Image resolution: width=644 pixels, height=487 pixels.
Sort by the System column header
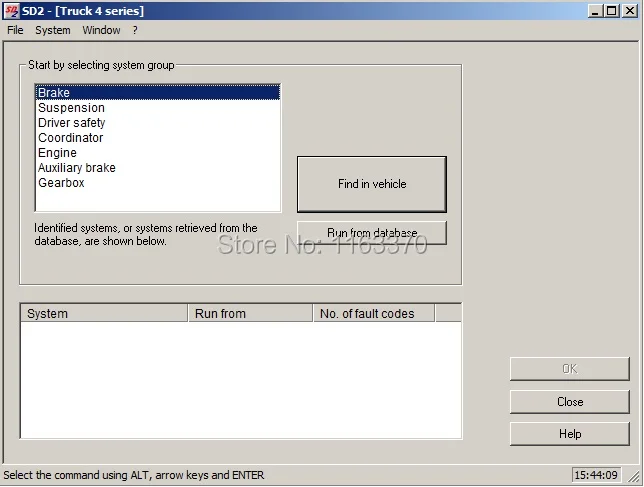click(104, 314)
